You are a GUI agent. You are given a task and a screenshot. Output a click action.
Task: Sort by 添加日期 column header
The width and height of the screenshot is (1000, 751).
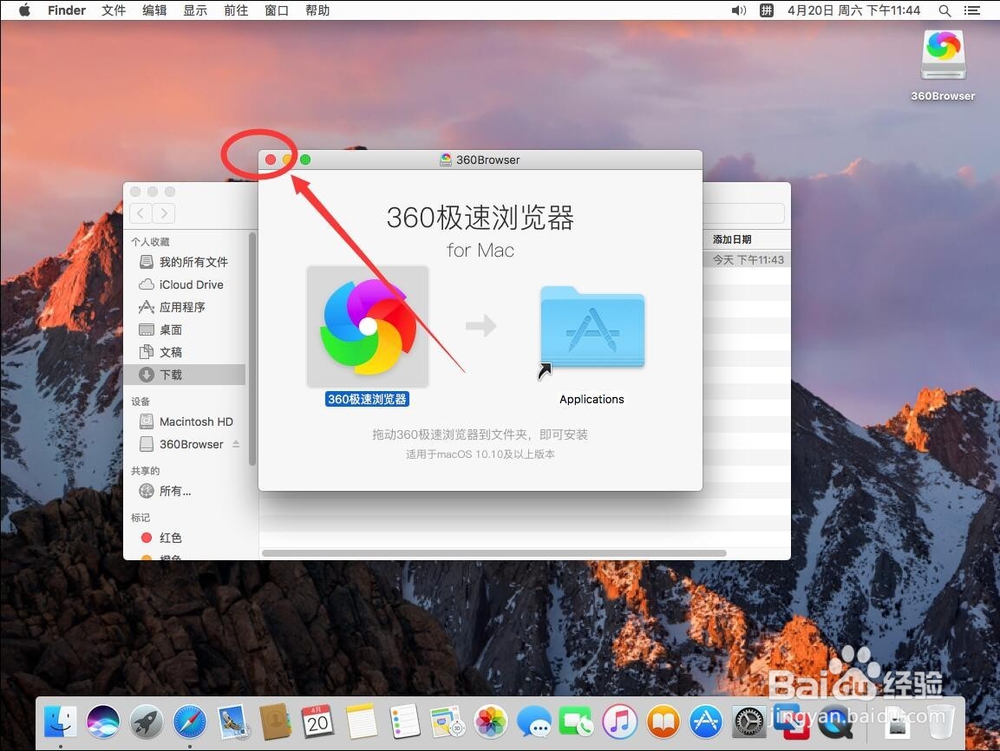click(732, 239)
